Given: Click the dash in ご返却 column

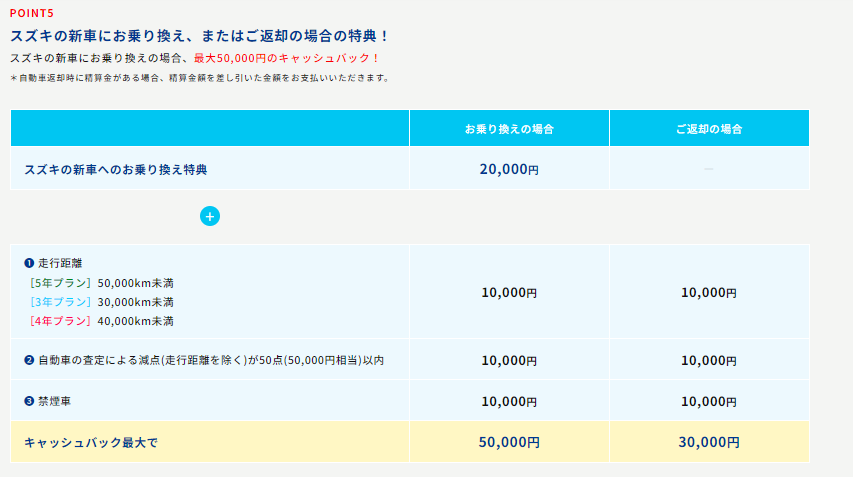Looking at the screenshot, I should (x=709, y=169).
